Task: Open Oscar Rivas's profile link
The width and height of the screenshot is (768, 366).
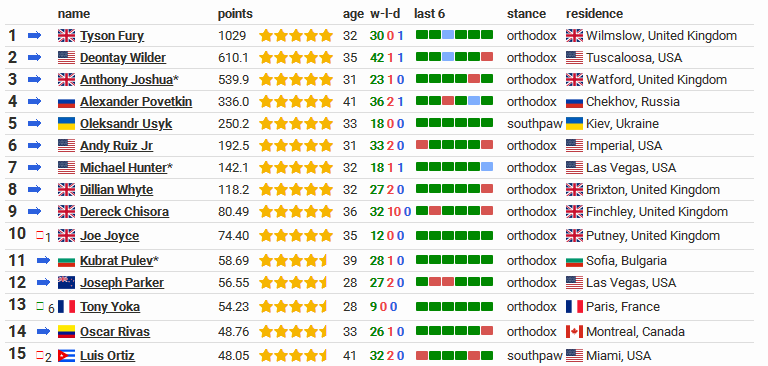Action: [x=115, y=332]
